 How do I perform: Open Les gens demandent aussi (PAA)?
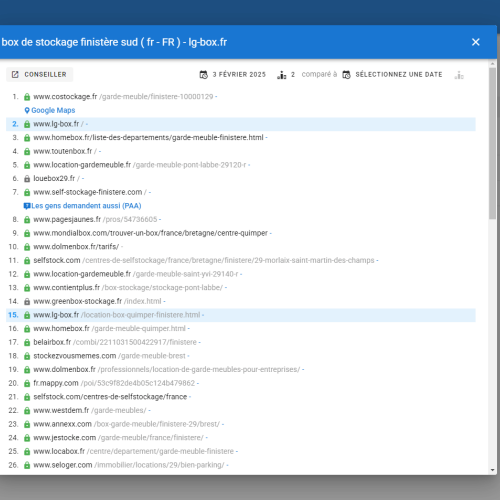pos(86,206)
